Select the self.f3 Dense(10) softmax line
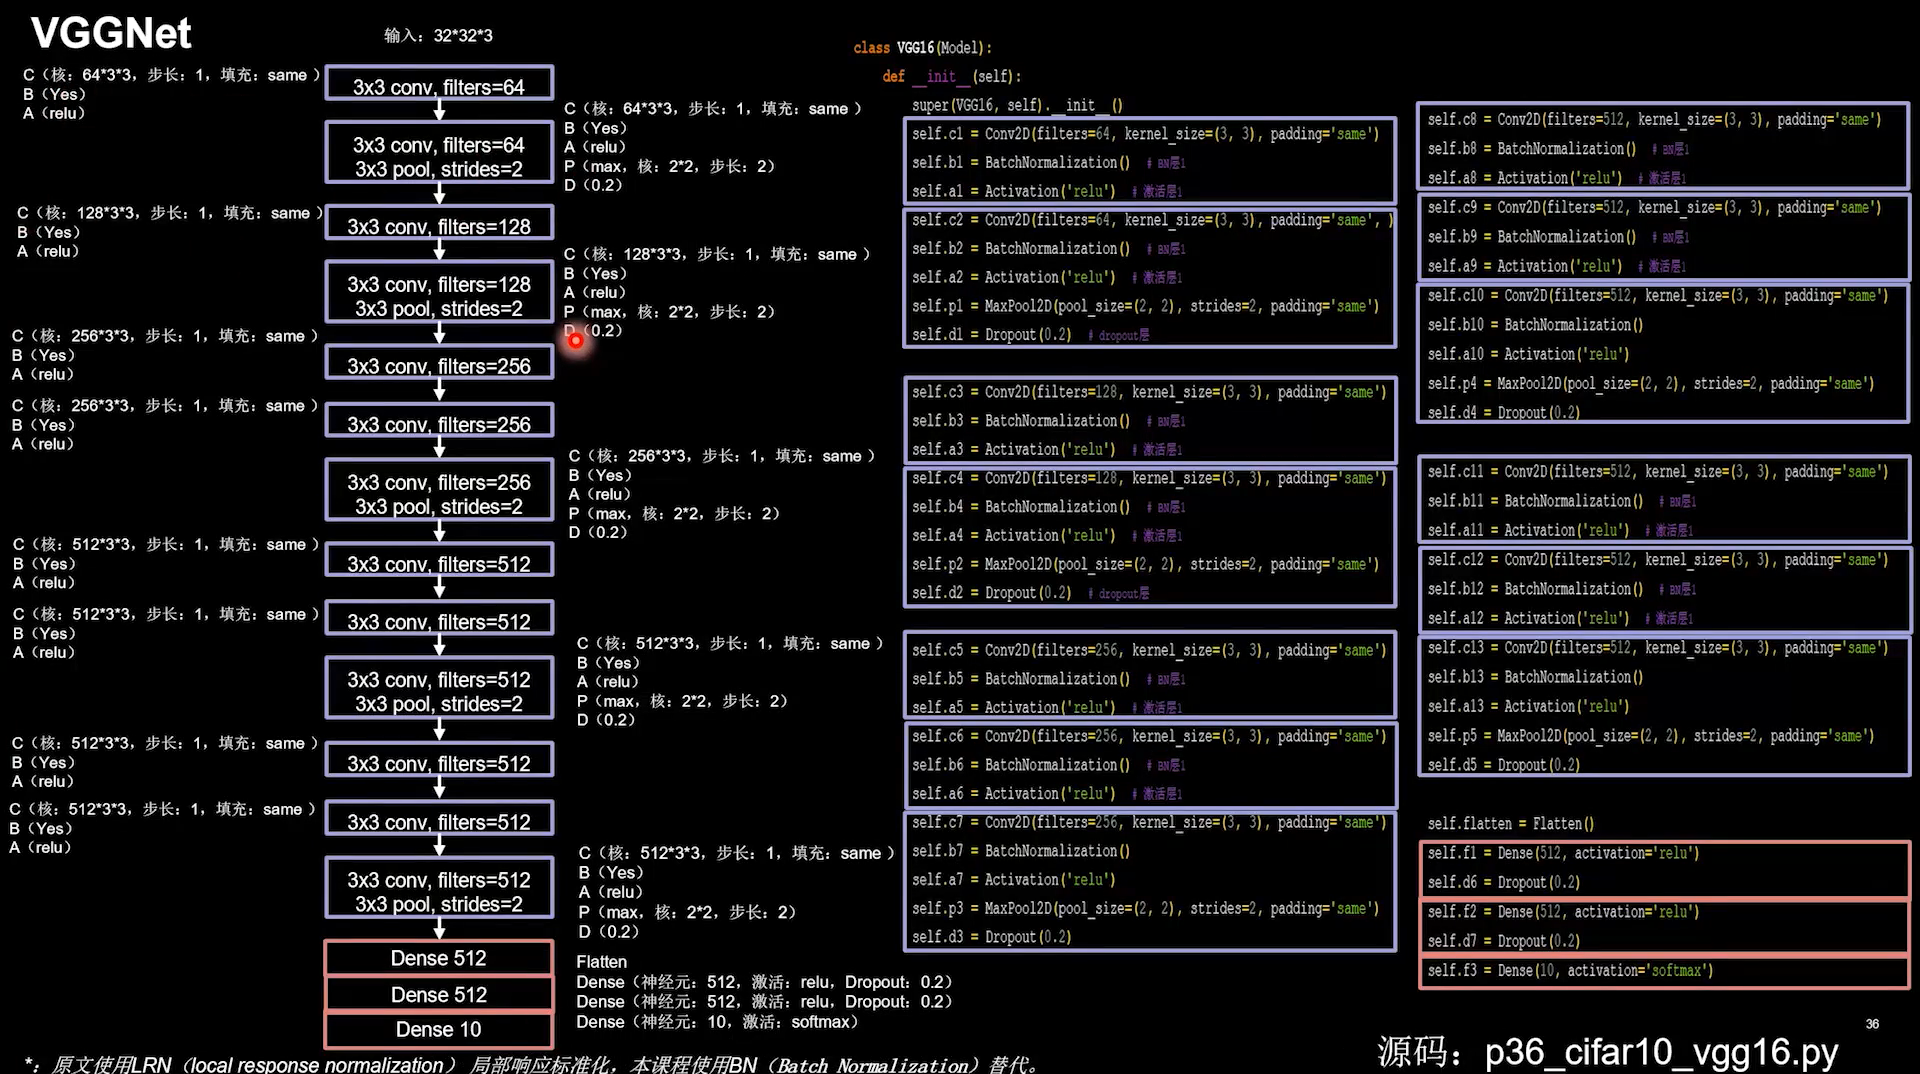The width and height of the screenshot is (1920, 1074). coord(1570,970)
